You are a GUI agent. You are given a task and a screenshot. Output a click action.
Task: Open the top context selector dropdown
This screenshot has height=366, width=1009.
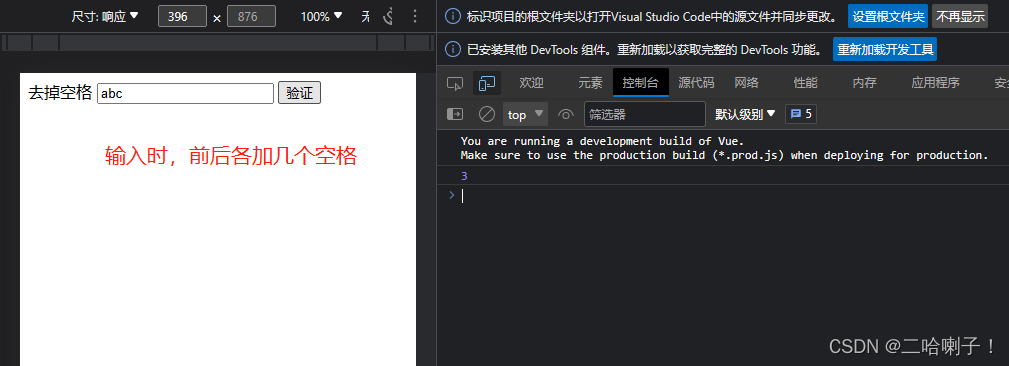pyautogui.click(x=525, y=114)
